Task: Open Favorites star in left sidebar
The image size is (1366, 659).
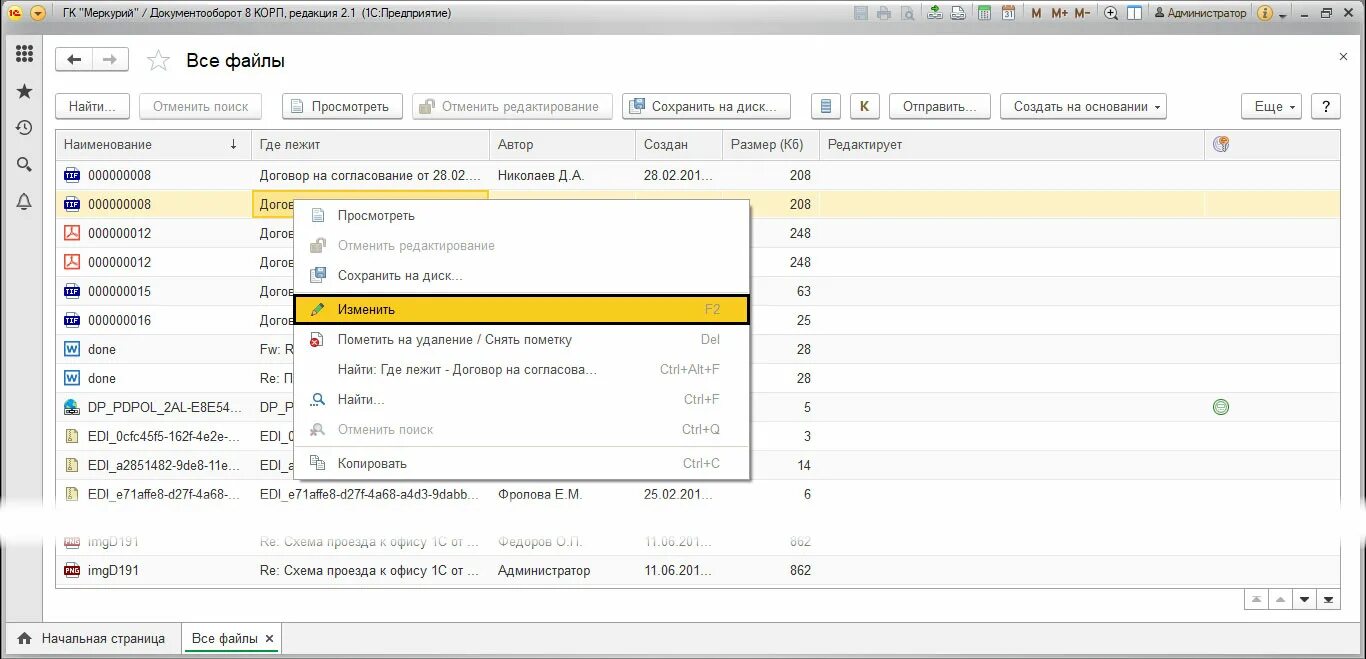Action: pyautogui.click(x=24, y=91)
